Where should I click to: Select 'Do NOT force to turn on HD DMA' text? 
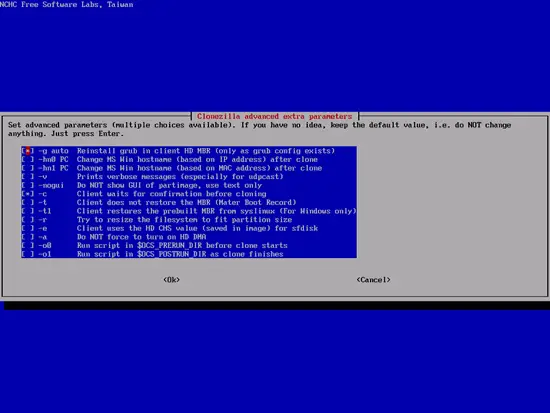click(x=141, y=237)
